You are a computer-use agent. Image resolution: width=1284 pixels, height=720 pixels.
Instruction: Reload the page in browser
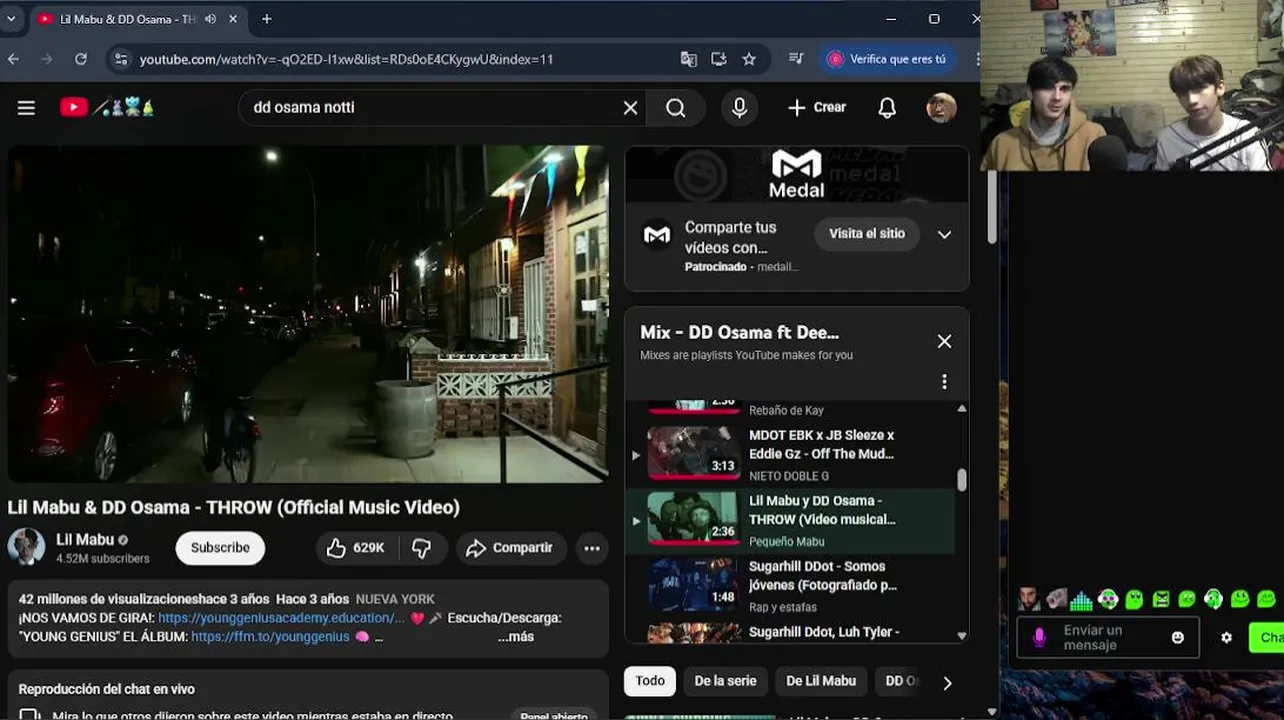[81, 59]
